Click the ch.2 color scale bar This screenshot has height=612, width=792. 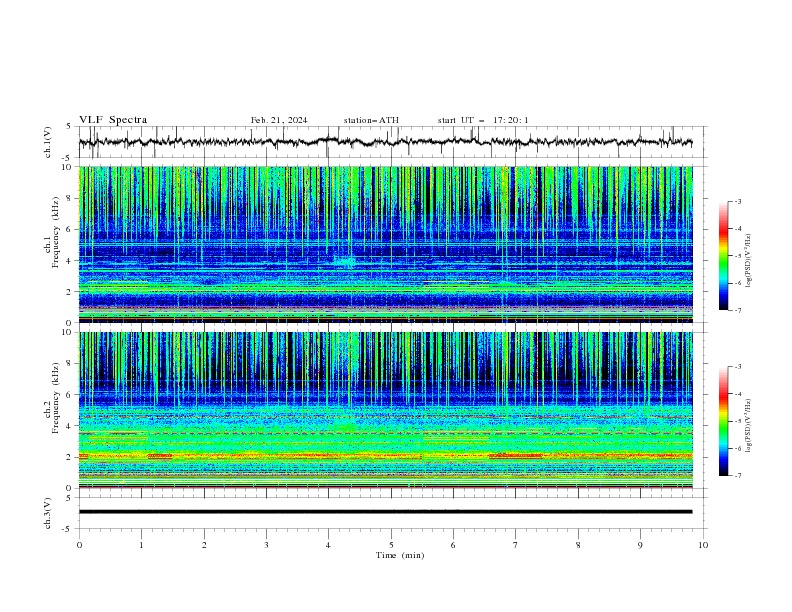point(723,421)
